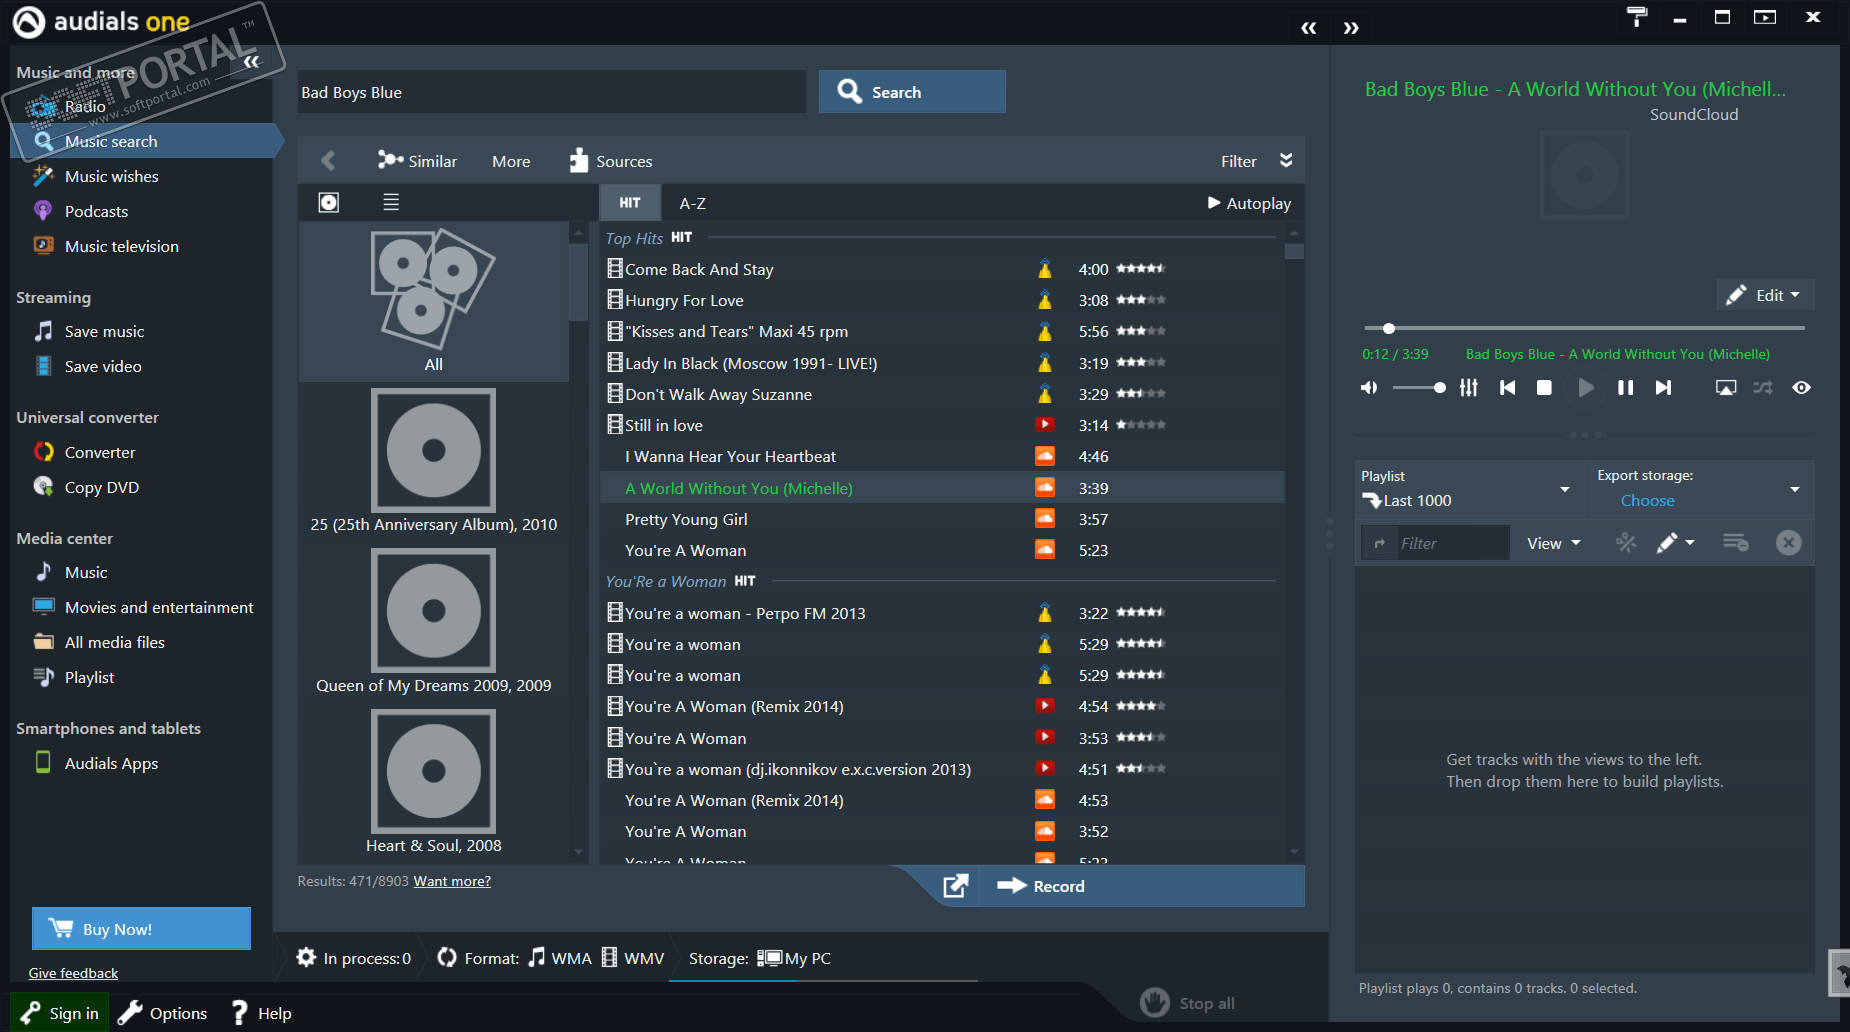The image size is (1850, 1032).
Task: Click the open external popup icon beside Record
Action: tap(955, 886)
